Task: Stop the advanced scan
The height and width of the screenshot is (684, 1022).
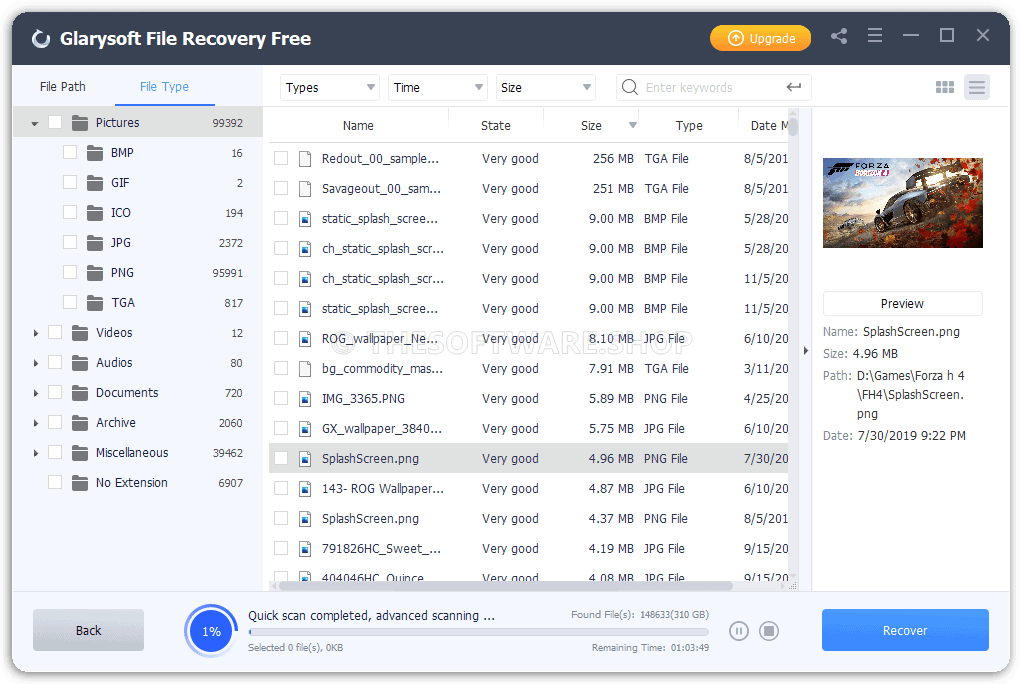Action: click(769, 631)
